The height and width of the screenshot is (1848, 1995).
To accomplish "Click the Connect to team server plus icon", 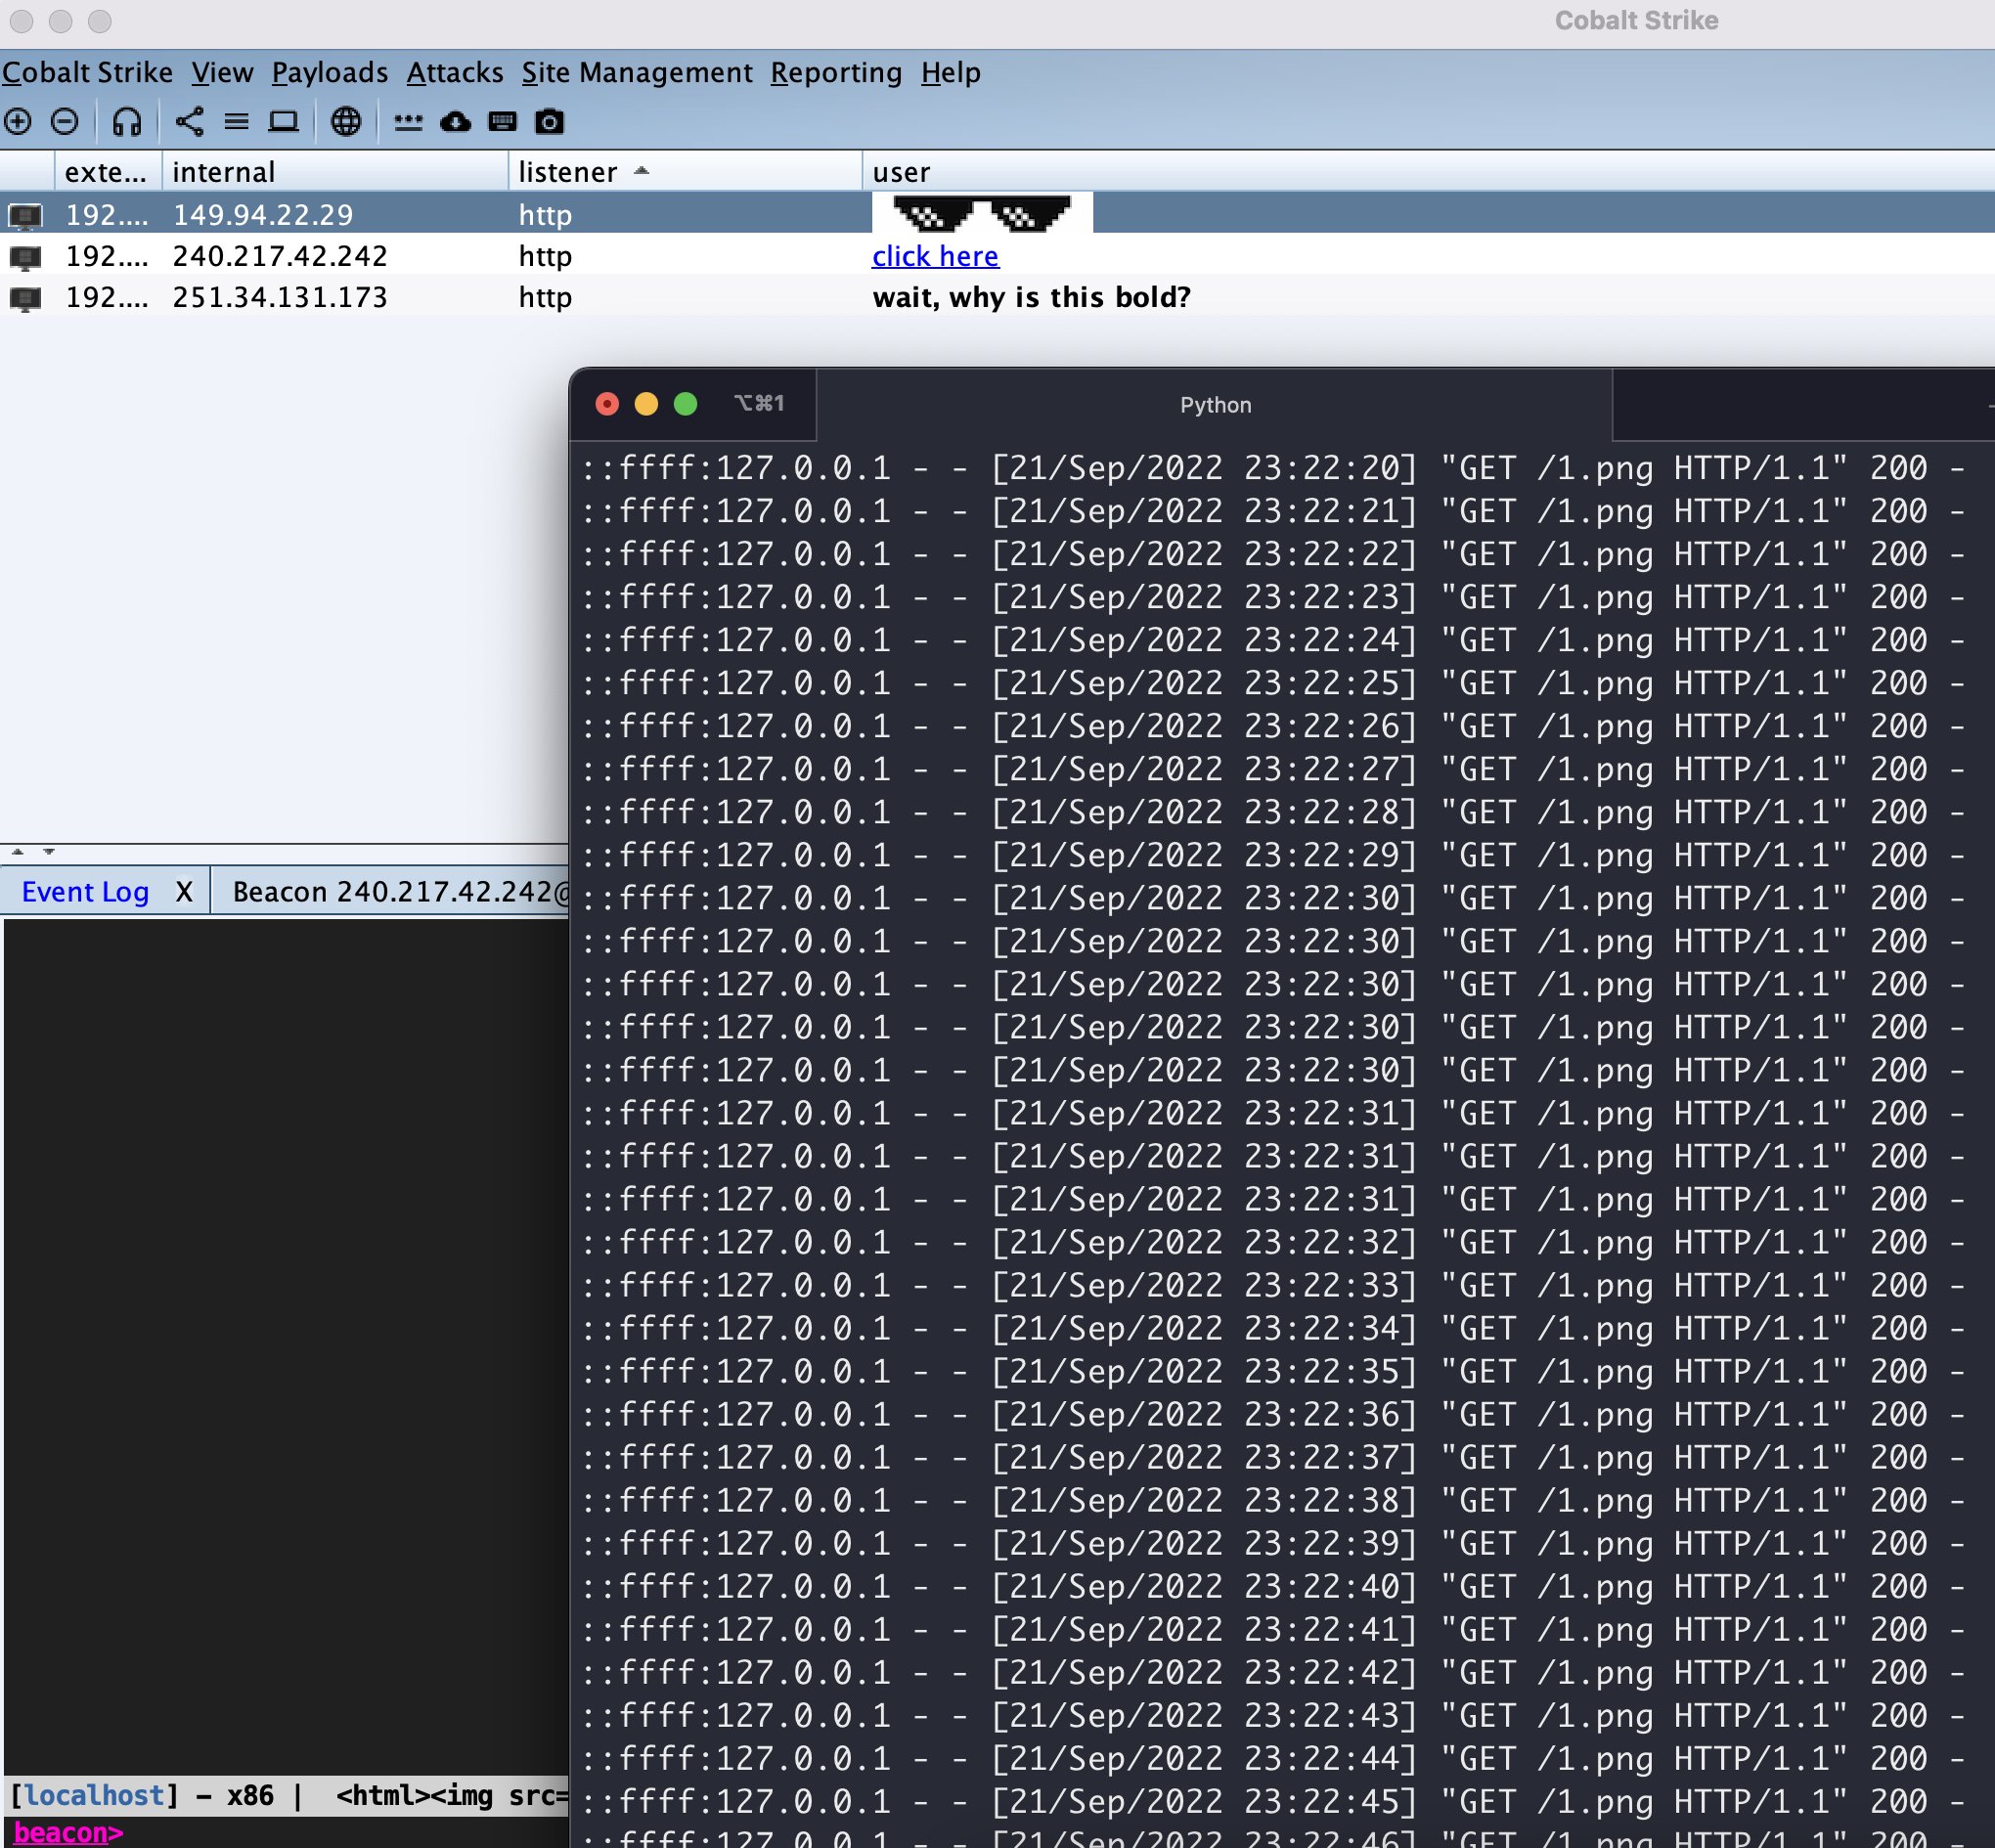I will pyautogui.click(x=18, y=122).
